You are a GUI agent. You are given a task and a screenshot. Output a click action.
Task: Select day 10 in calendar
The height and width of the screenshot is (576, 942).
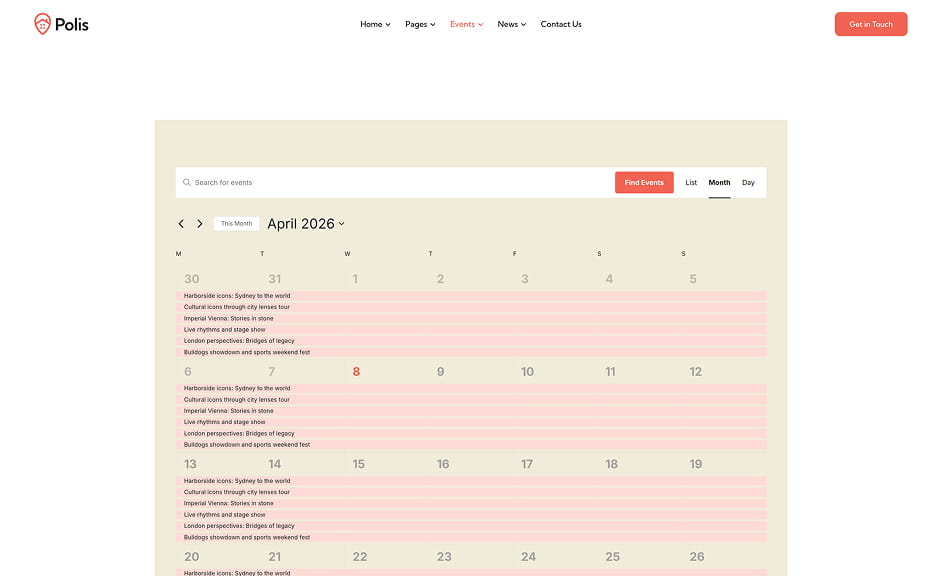click(x=527, y=371)
